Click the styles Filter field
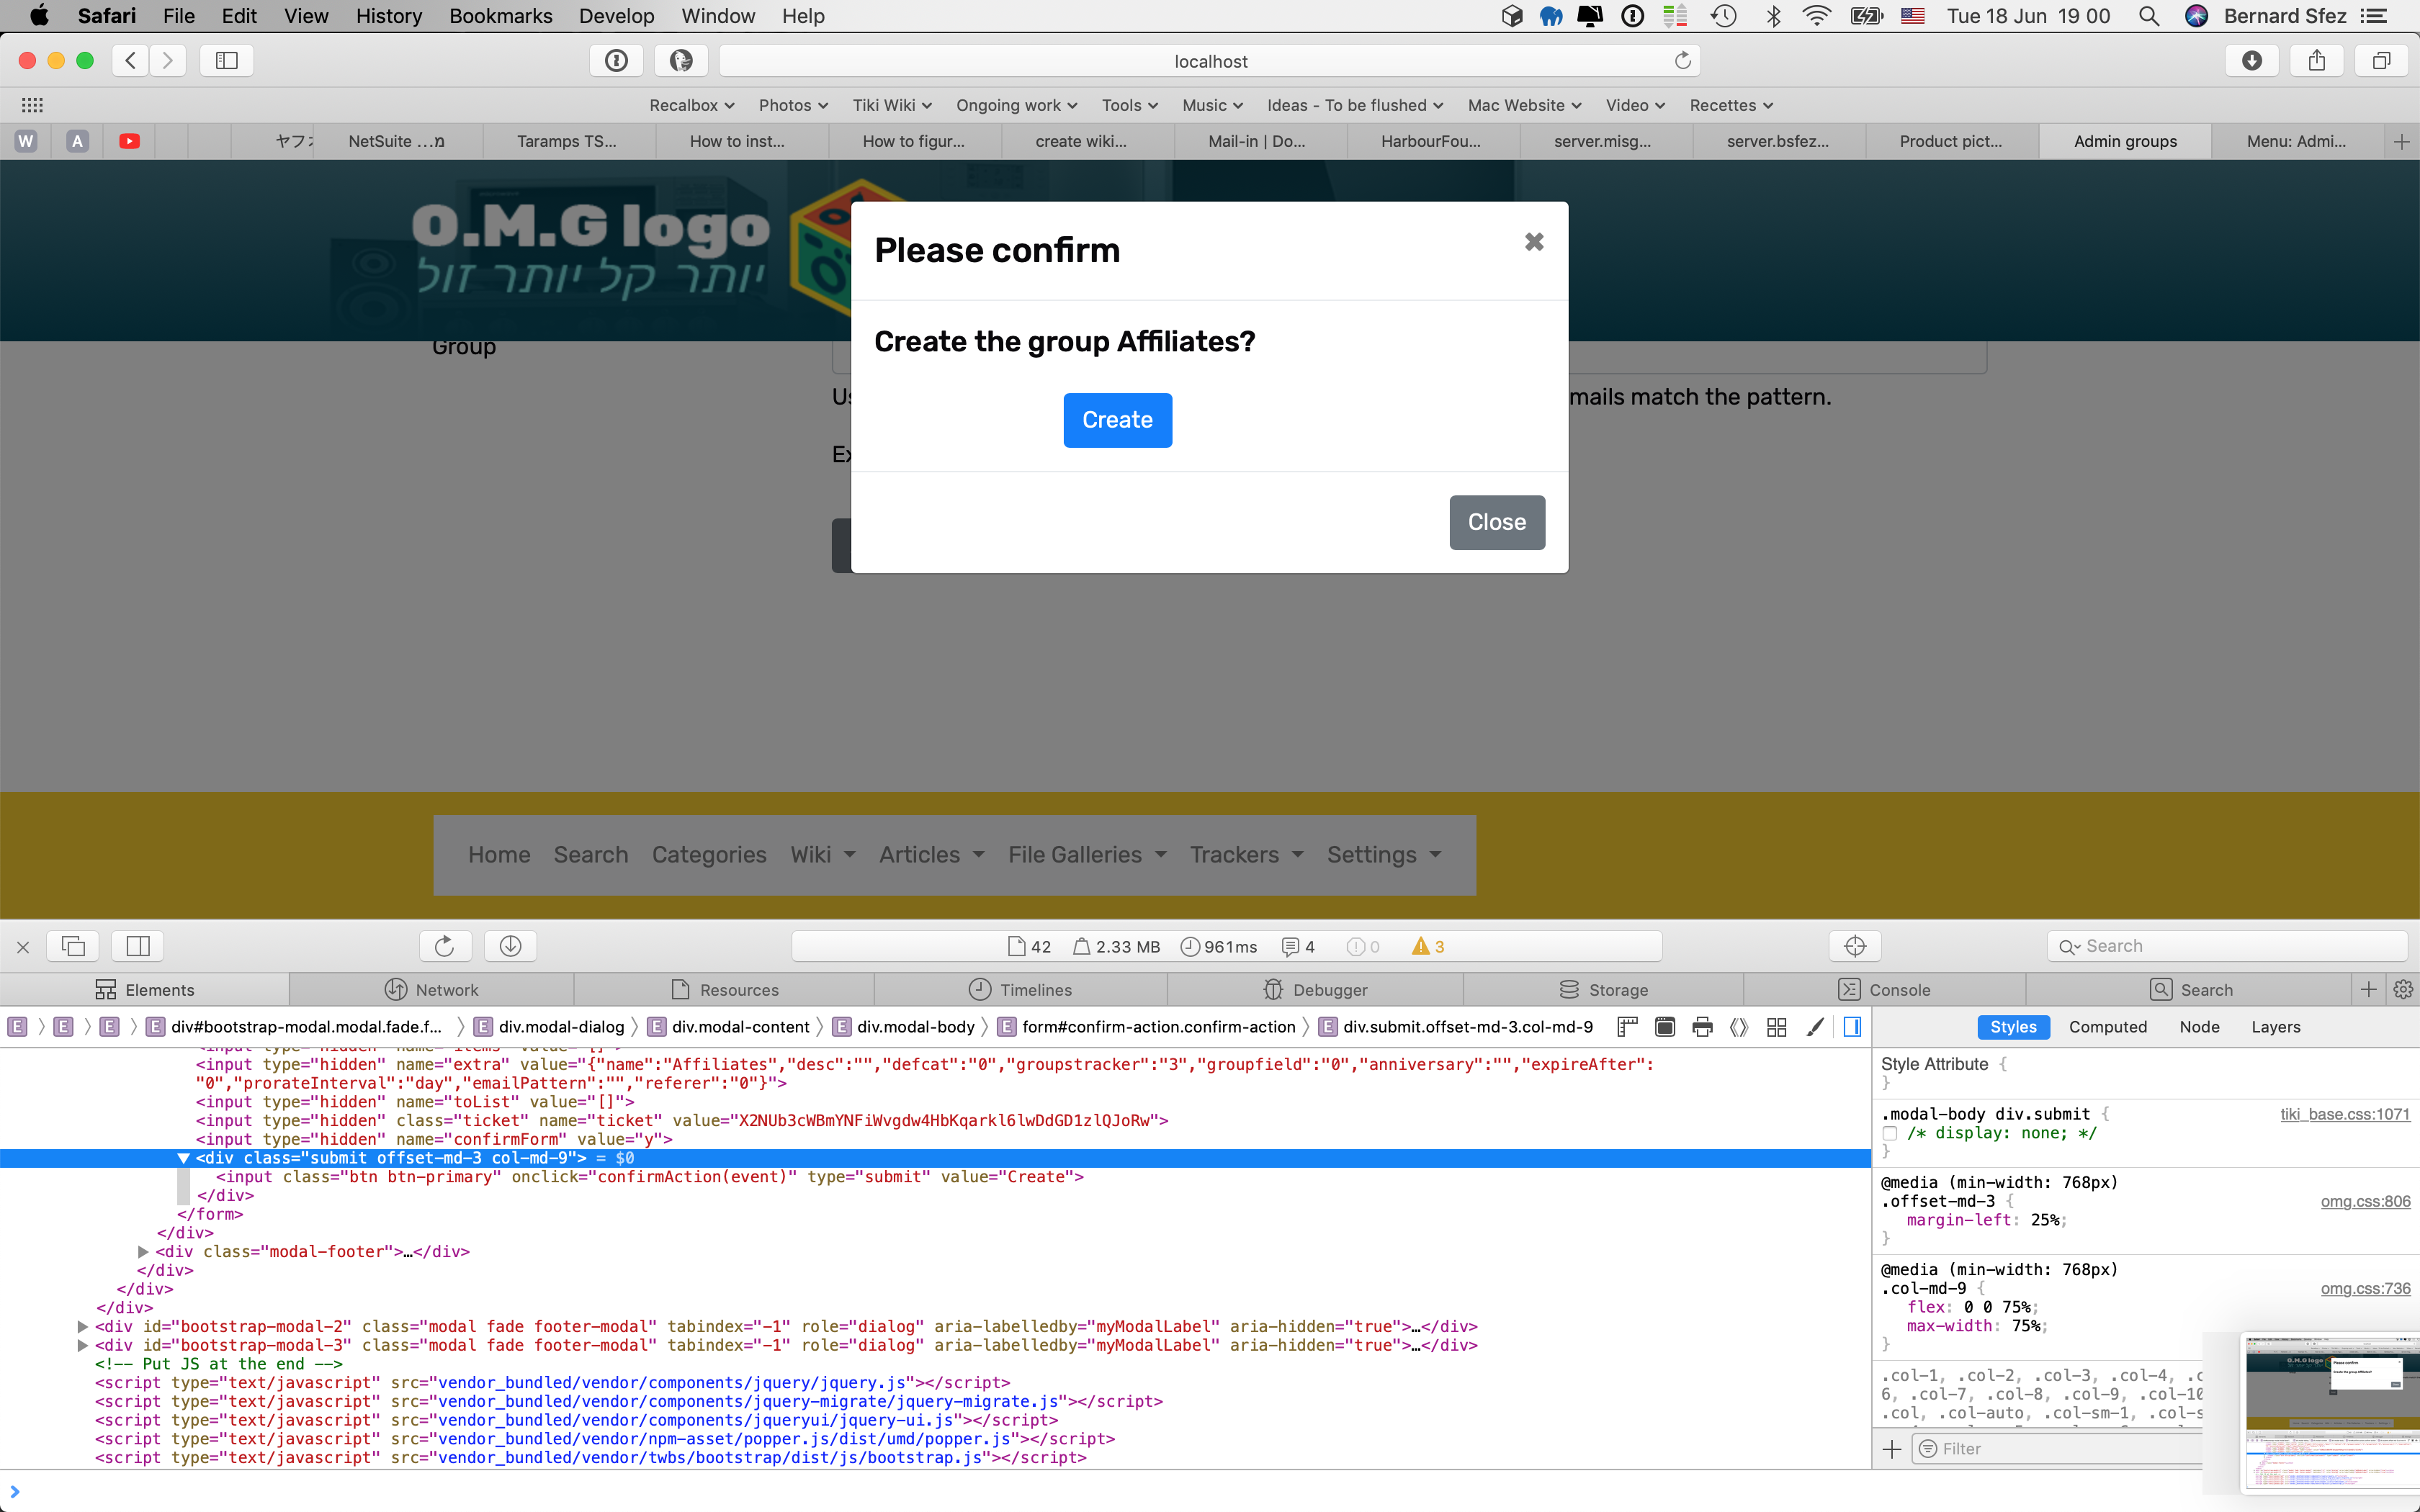 (x=2058, y=1449)
